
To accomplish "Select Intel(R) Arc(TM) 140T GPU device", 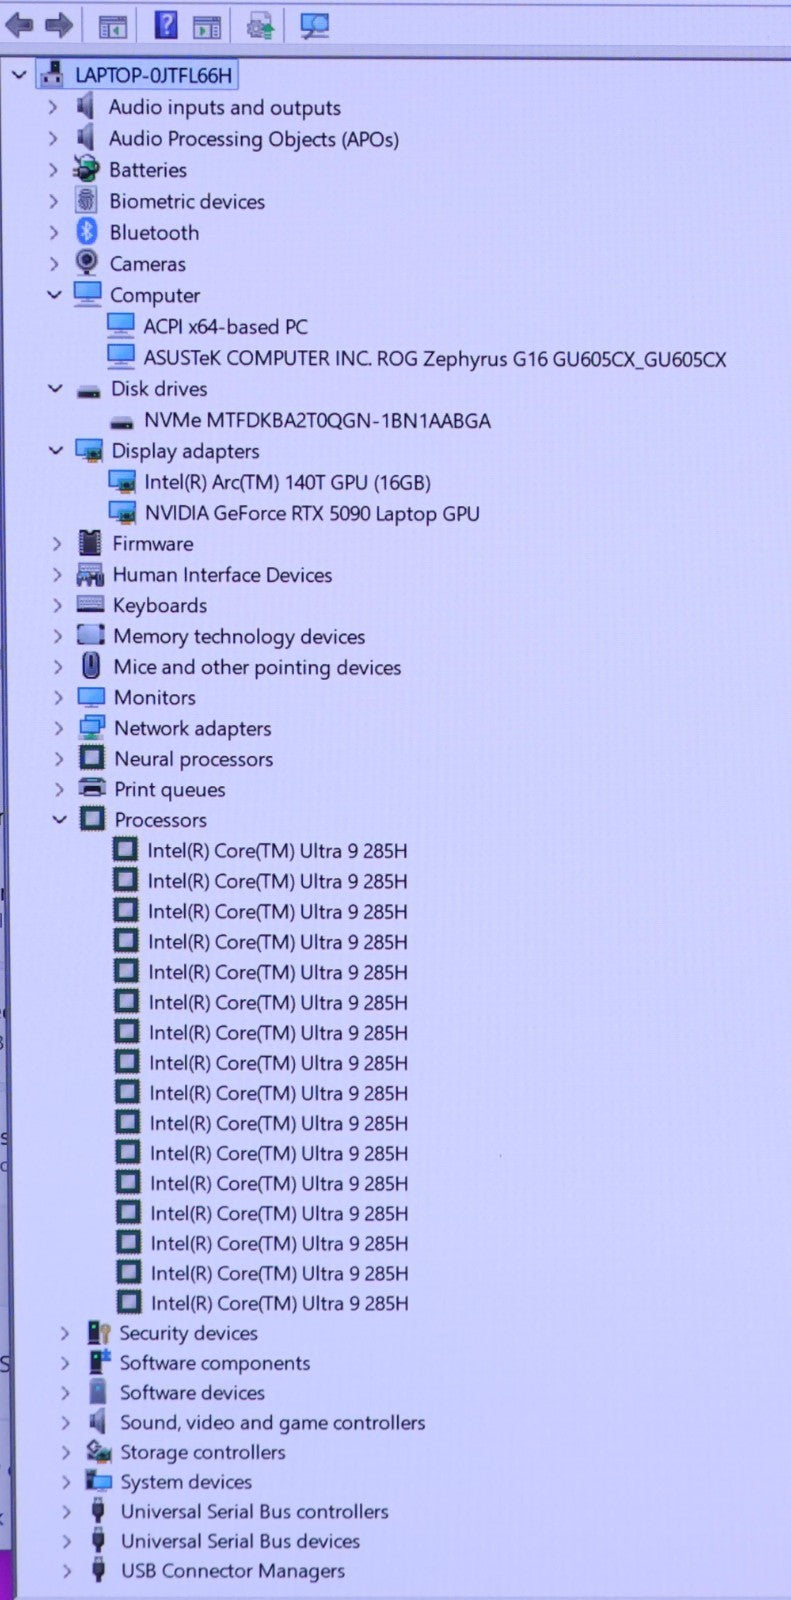I will pos(287,482).
